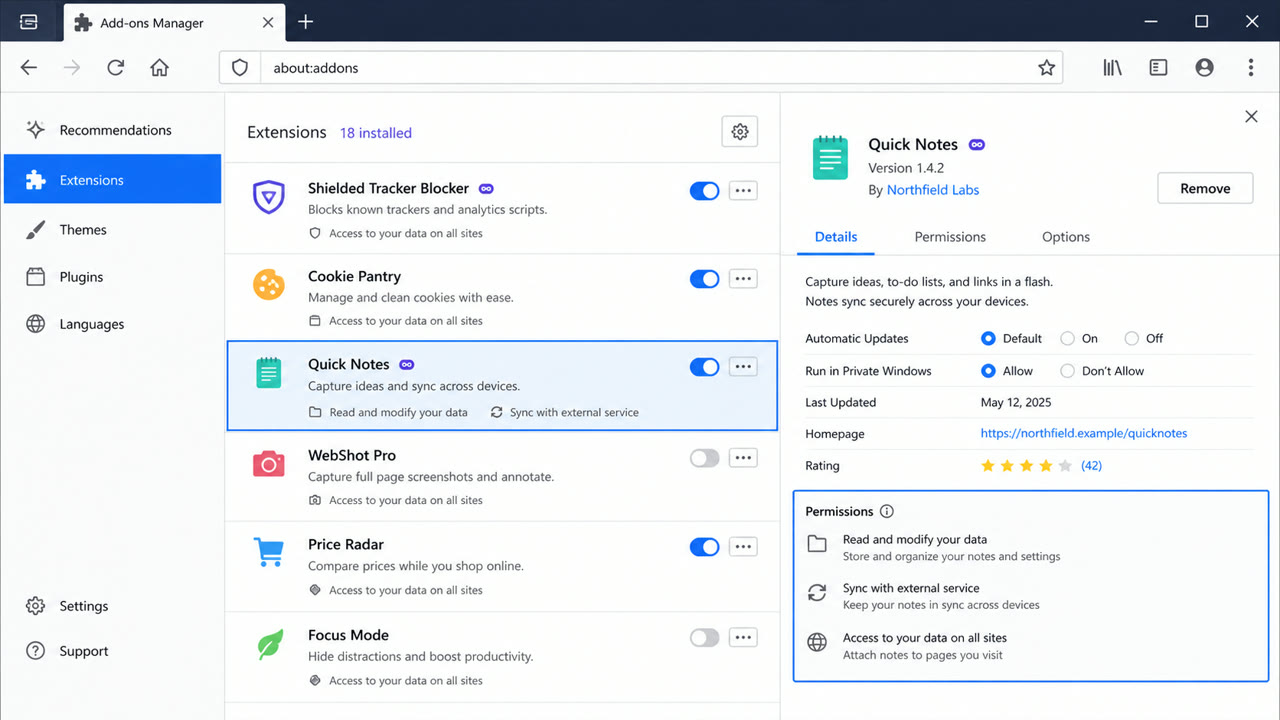
Task: Go to the home page
Action: point(159,68)
